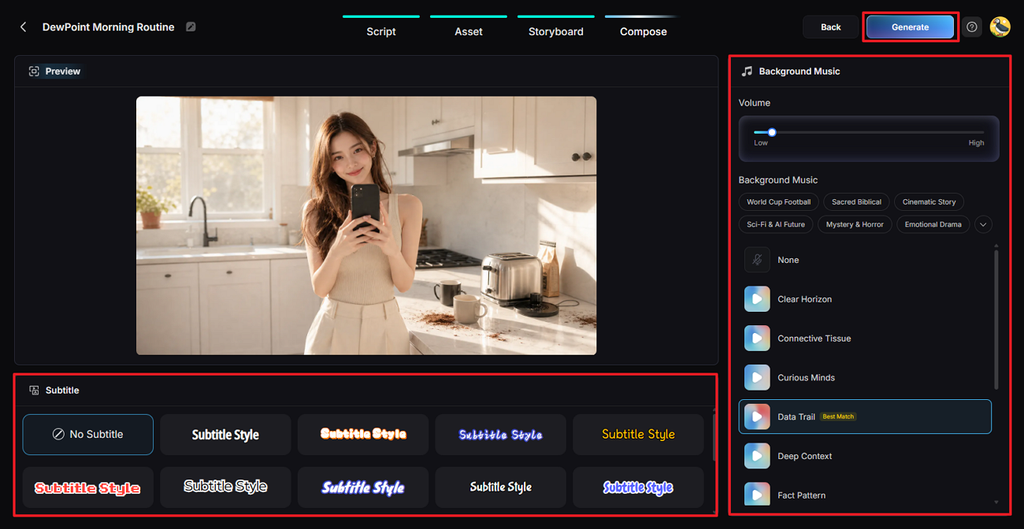This screenshot has height=529, width=1024.
Task: Click the volume slider handle
Action: click(772, 132)
